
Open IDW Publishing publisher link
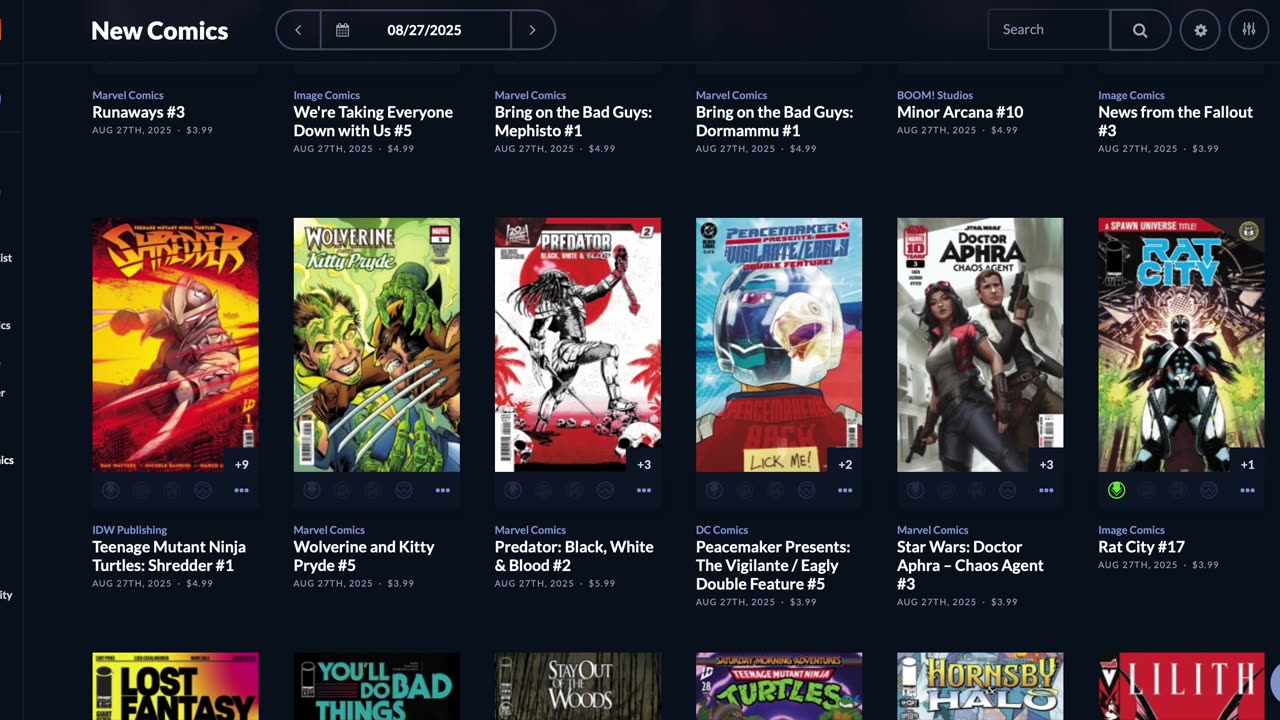click(129, 530)
